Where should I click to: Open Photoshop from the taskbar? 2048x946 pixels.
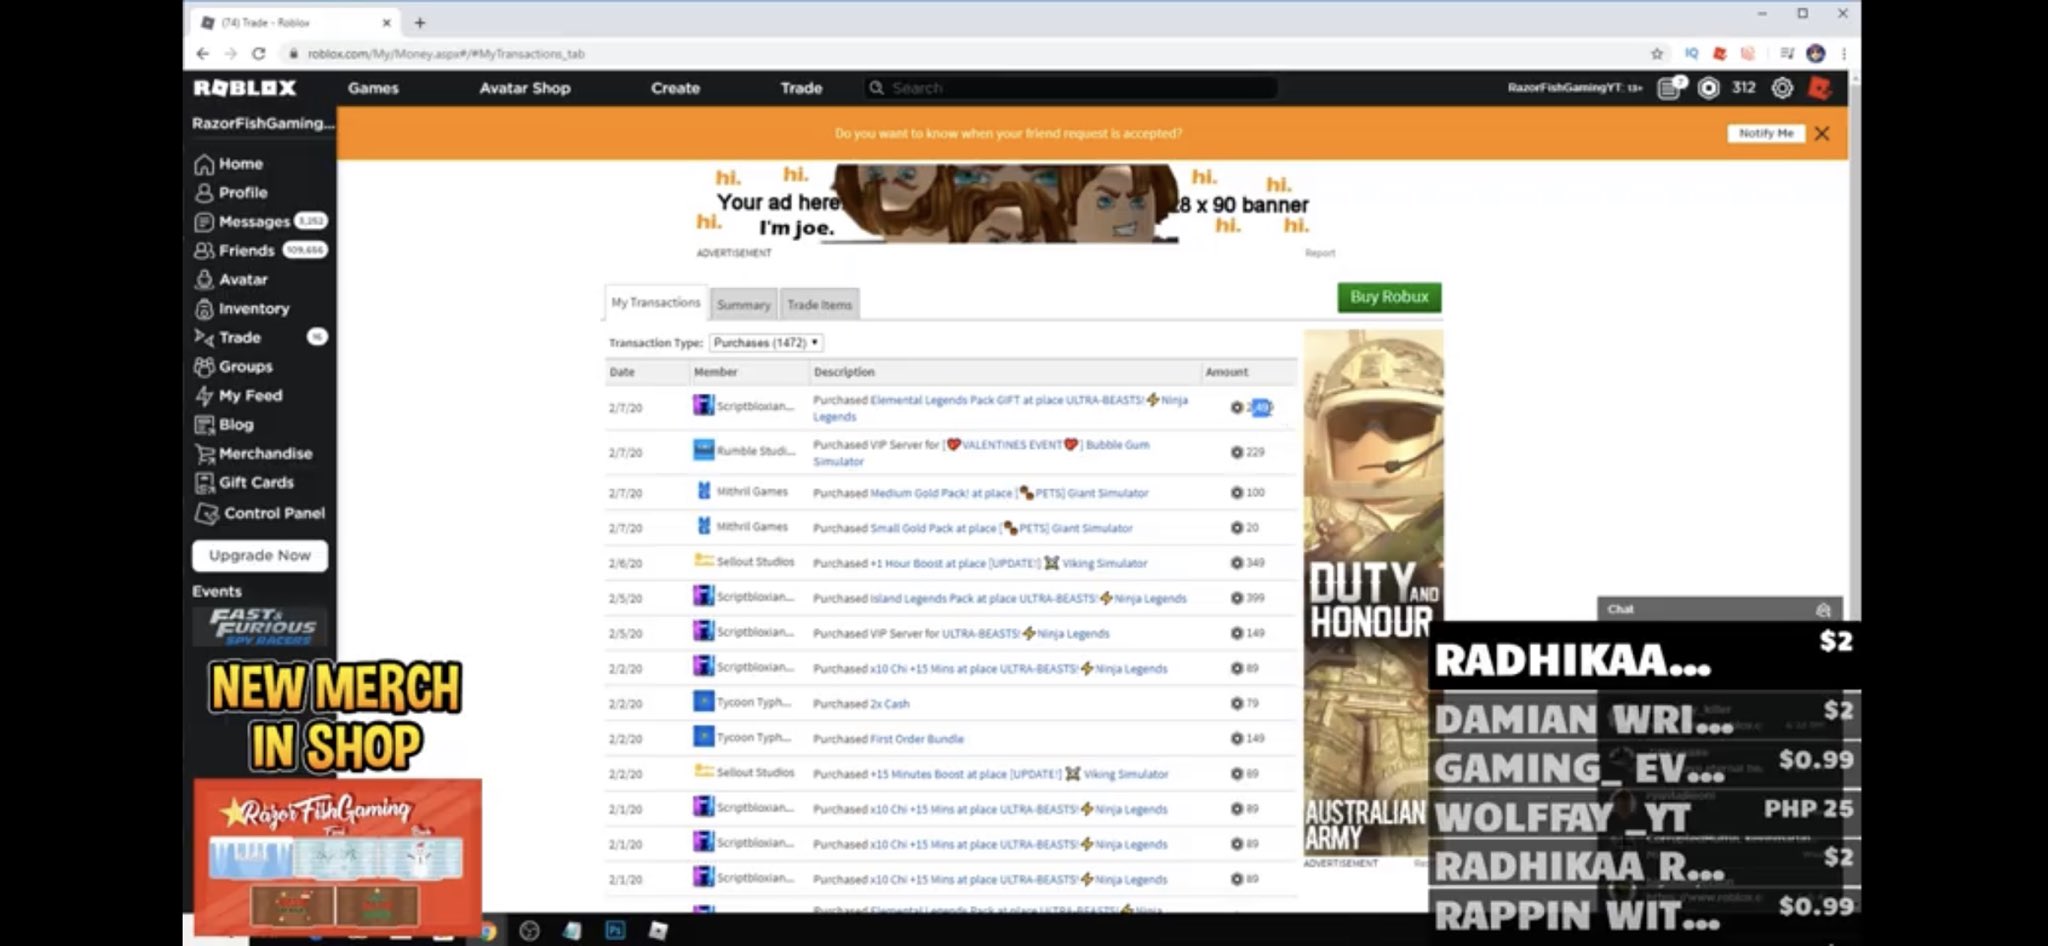click(615, 931)
